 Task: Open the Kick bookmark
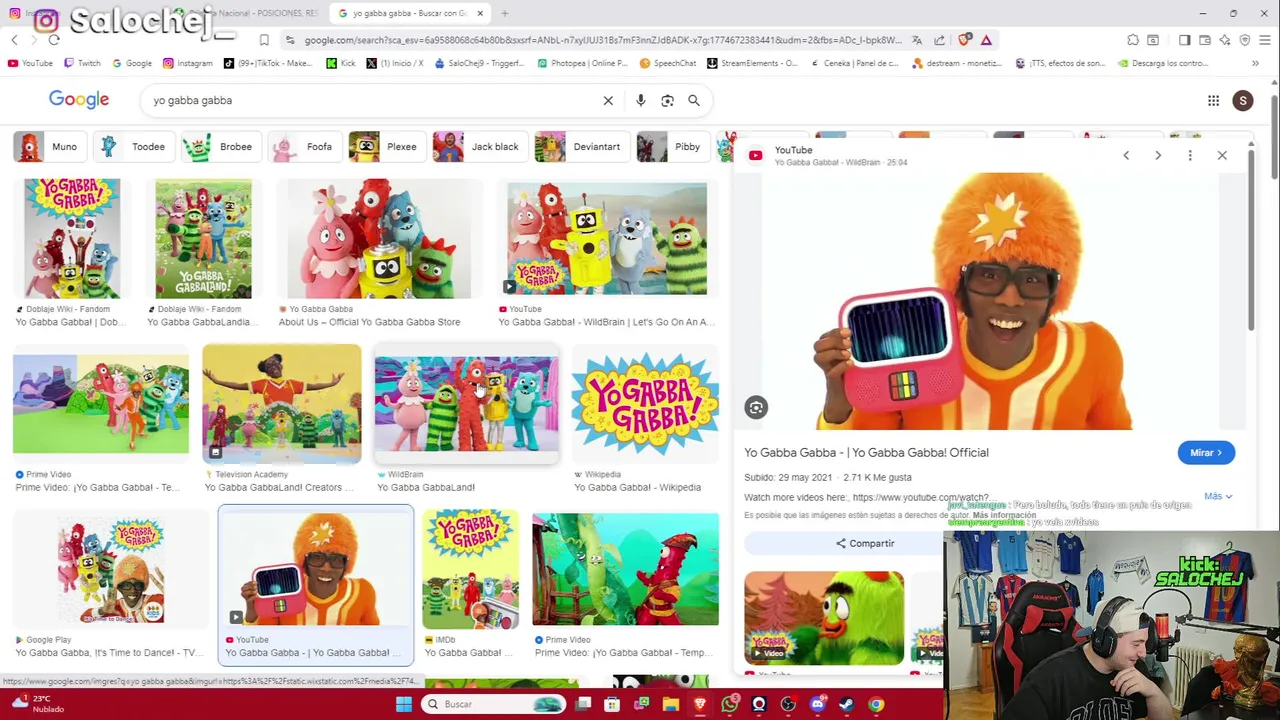tap(341, 63)
